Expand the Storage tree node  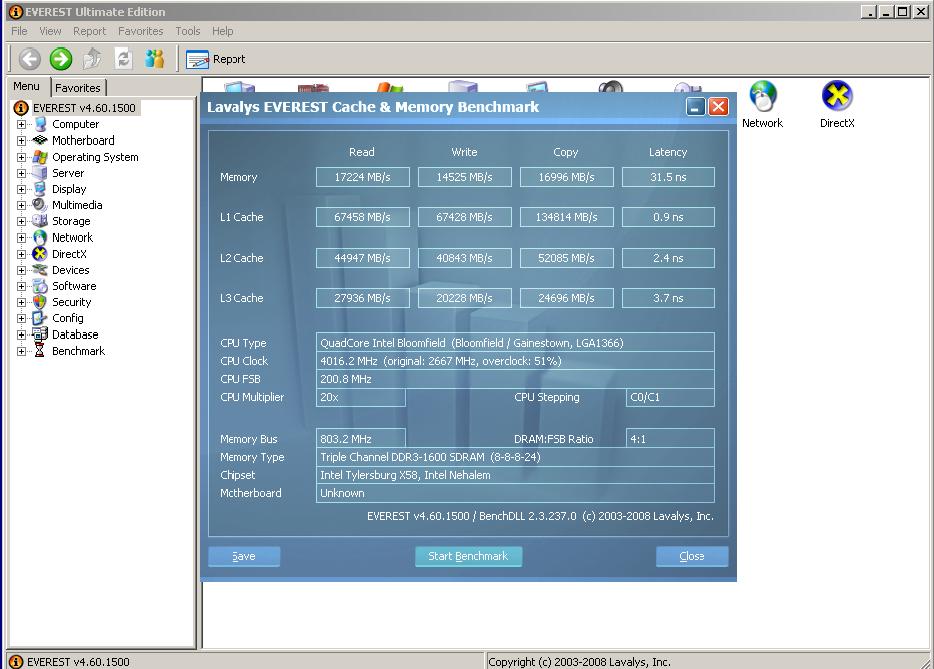pos(21,222)
